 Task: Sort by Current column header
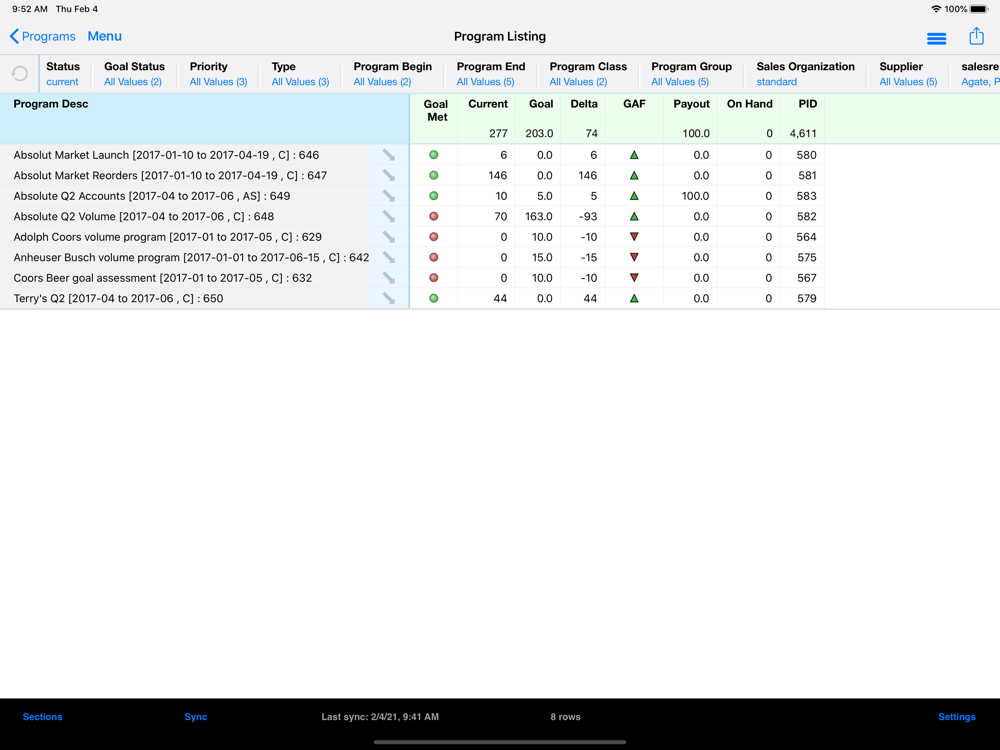[488, 104]
